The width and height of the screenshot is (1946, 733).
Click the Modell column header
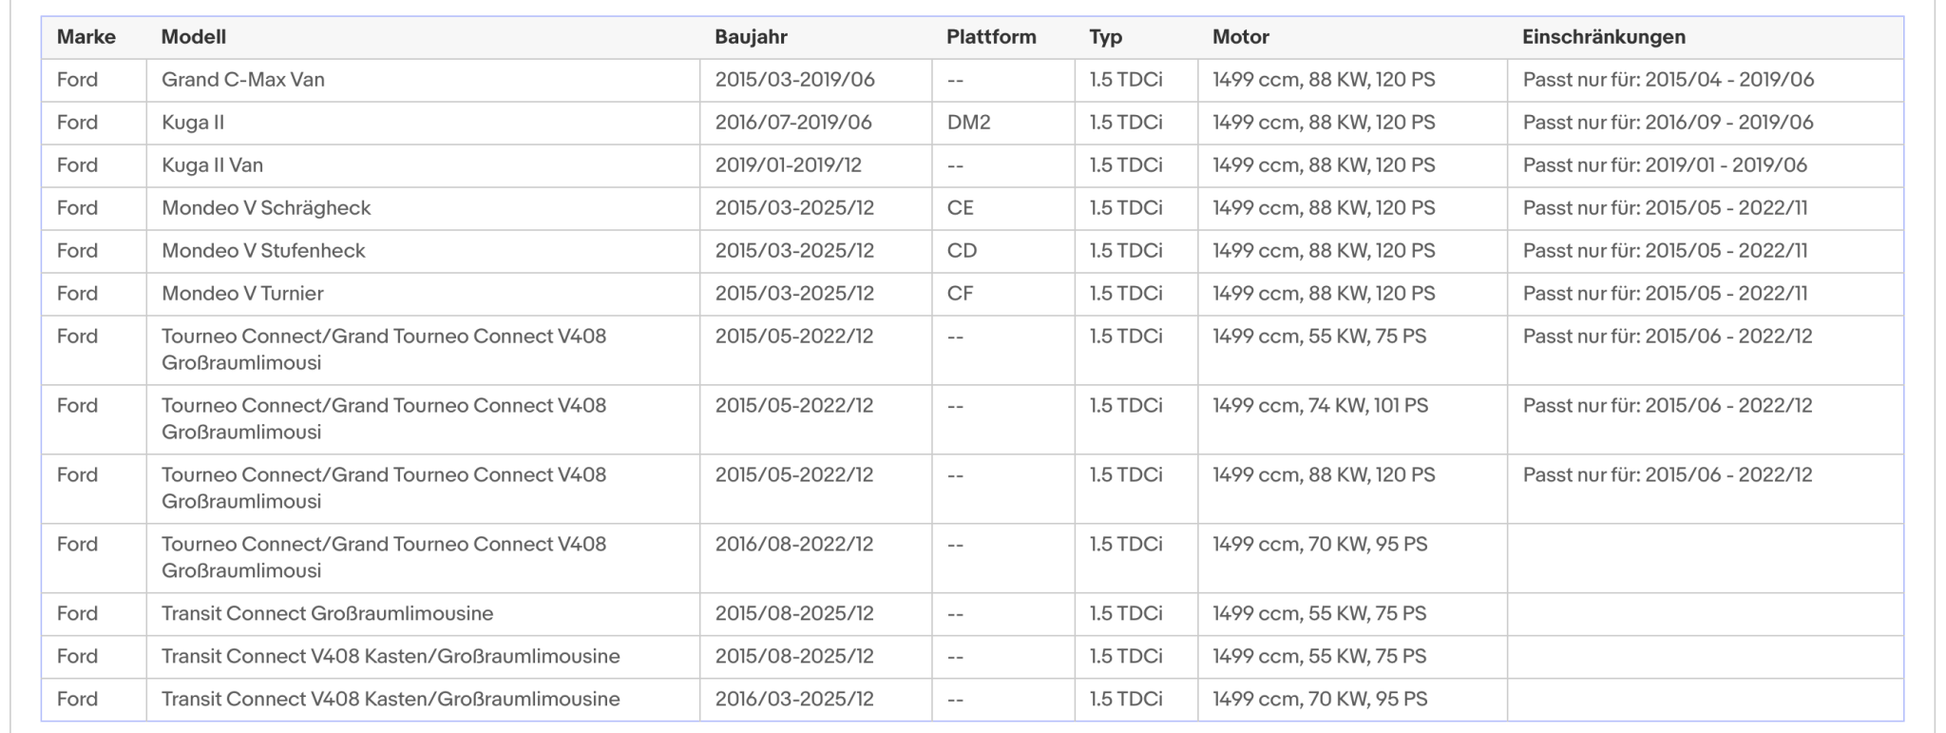click(x=194, y=37)
